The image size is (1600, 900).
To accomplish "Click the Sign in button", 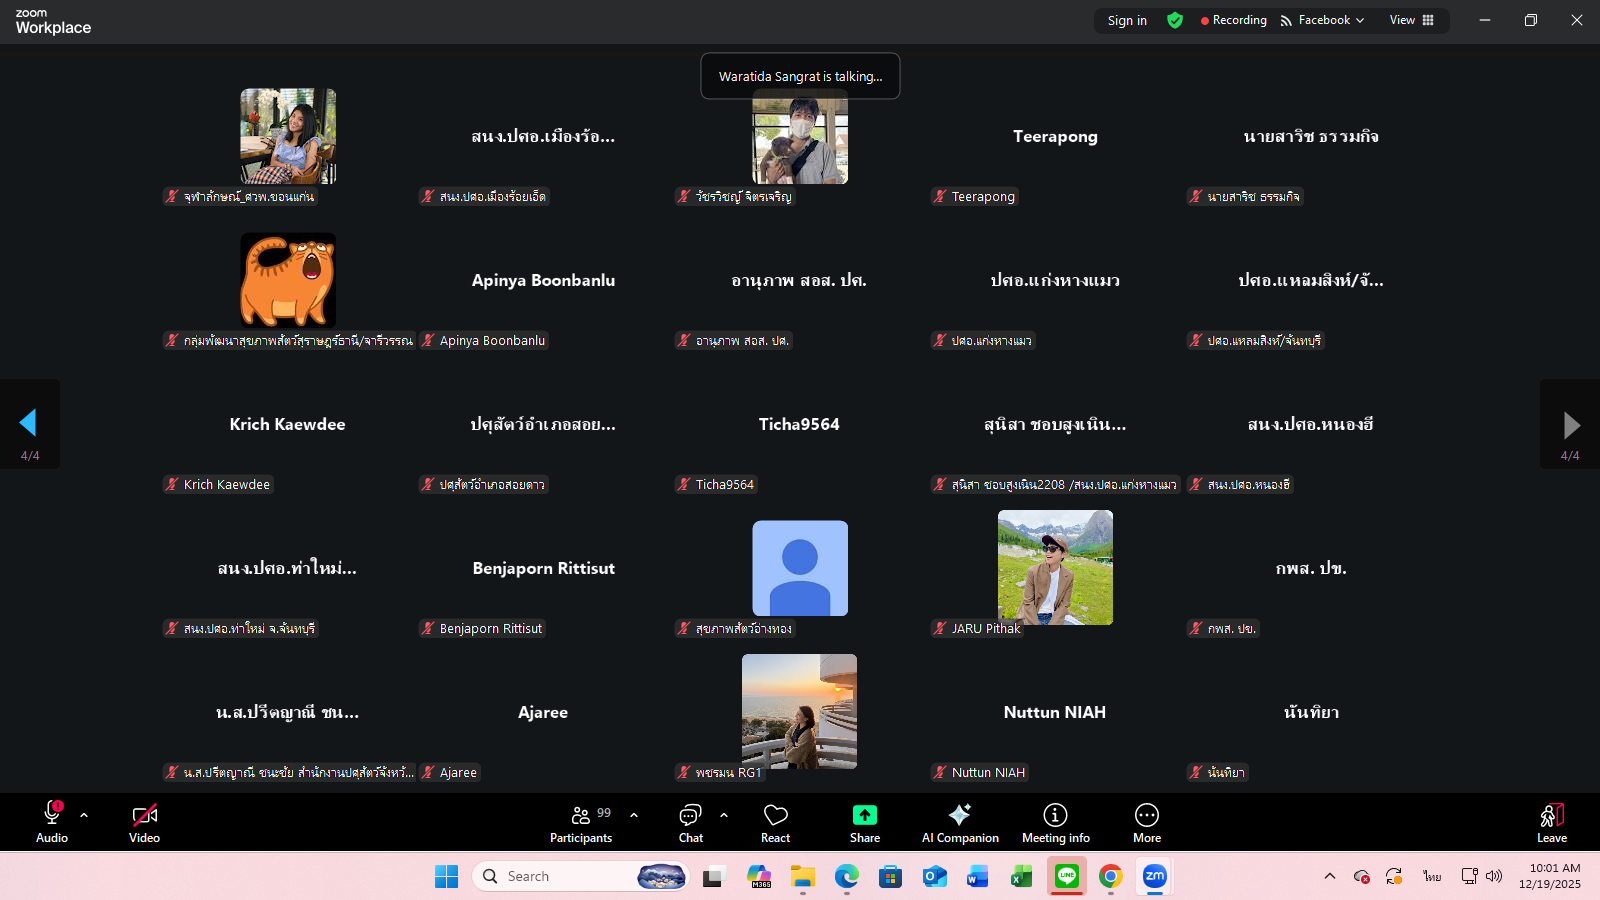I will 1127,20.
